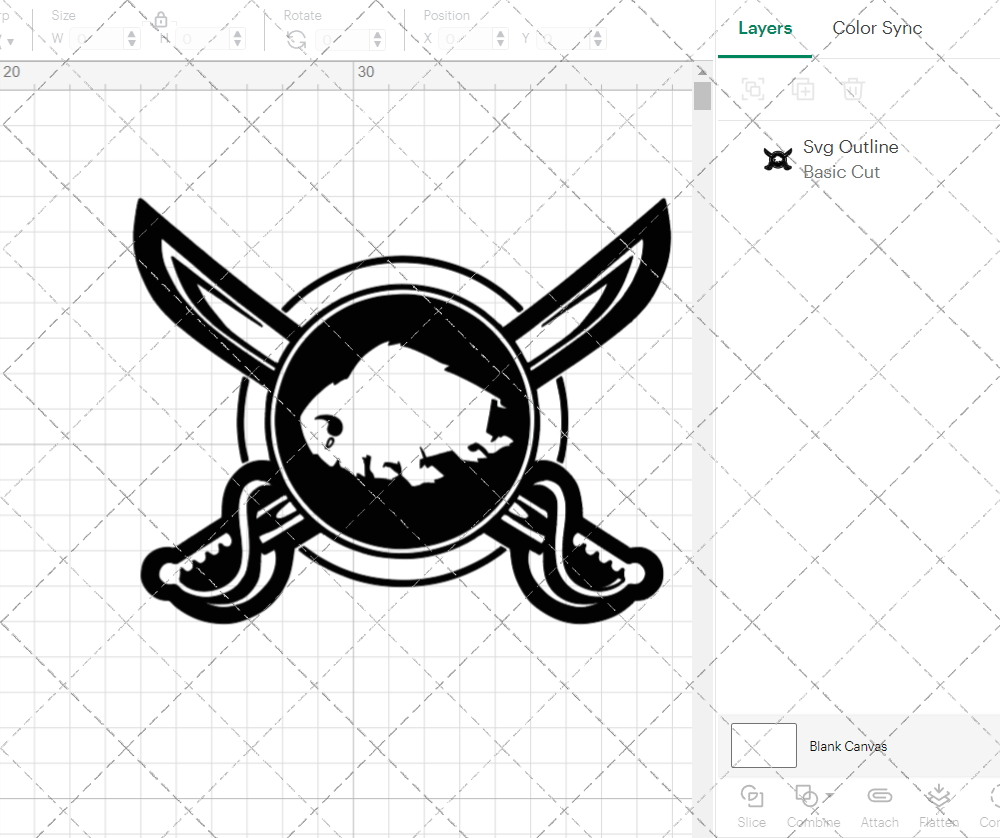Click the Combine tool icon
The height and width of the screenshot is (838, 1000).
(x=806, y=797)
